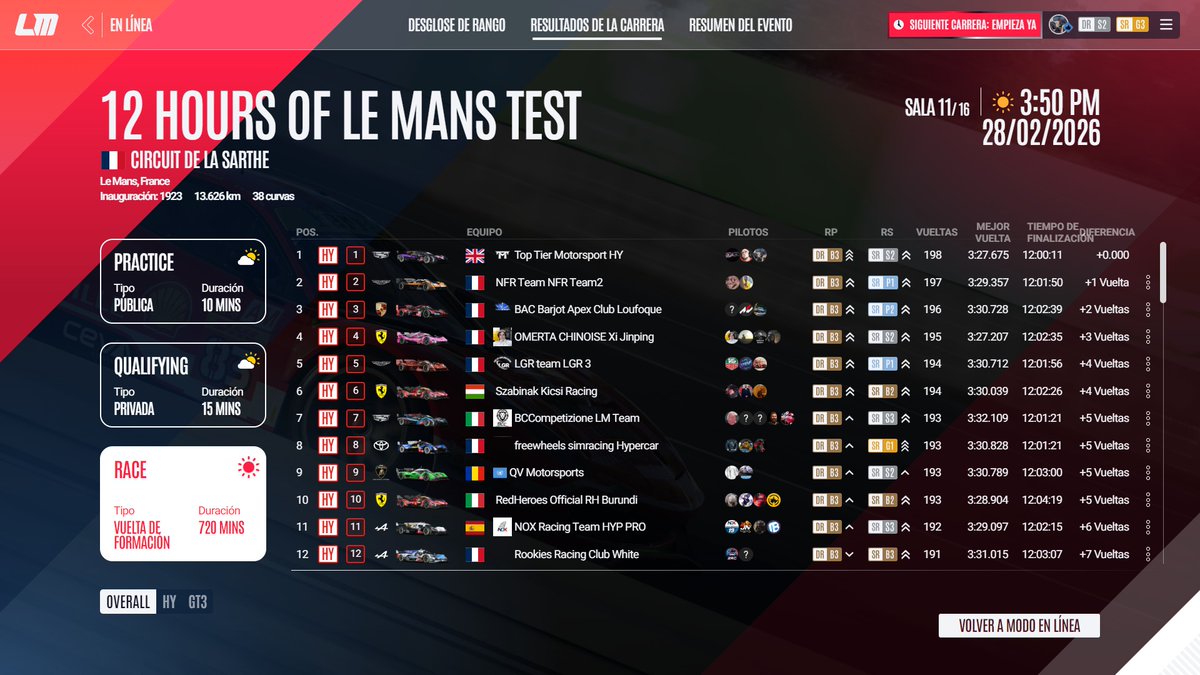Open the three-dot options for BAC Barjot Apex Club

1148,309
